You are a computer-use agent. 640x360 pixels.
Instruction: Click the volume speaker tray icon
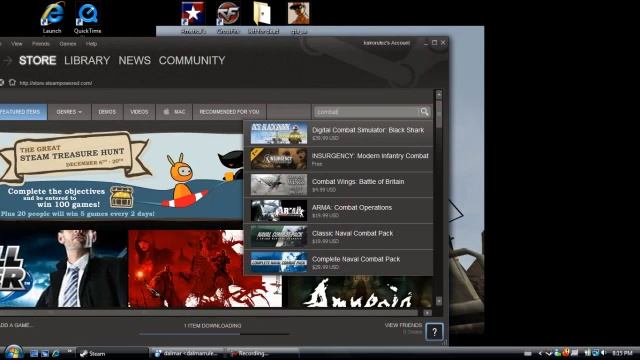pos(604,353)
